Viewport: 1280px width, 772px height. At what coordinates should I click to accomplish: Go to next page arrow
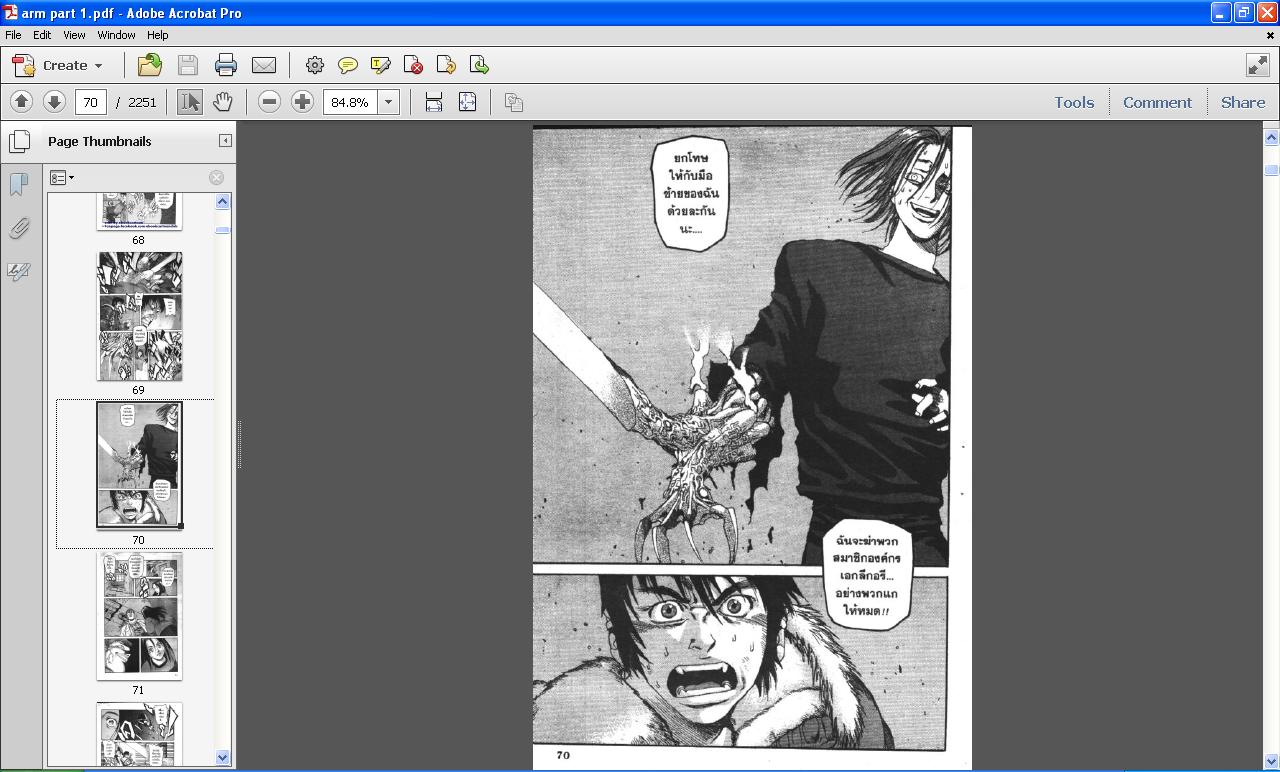click(54, 102)
